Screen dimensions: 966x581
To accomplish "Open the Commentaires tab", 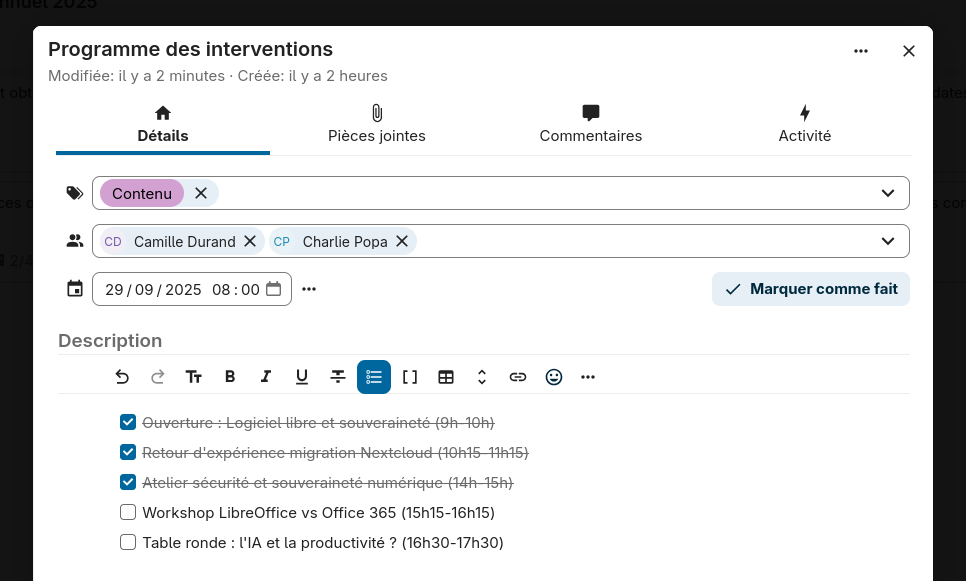I will pos(591,123).
